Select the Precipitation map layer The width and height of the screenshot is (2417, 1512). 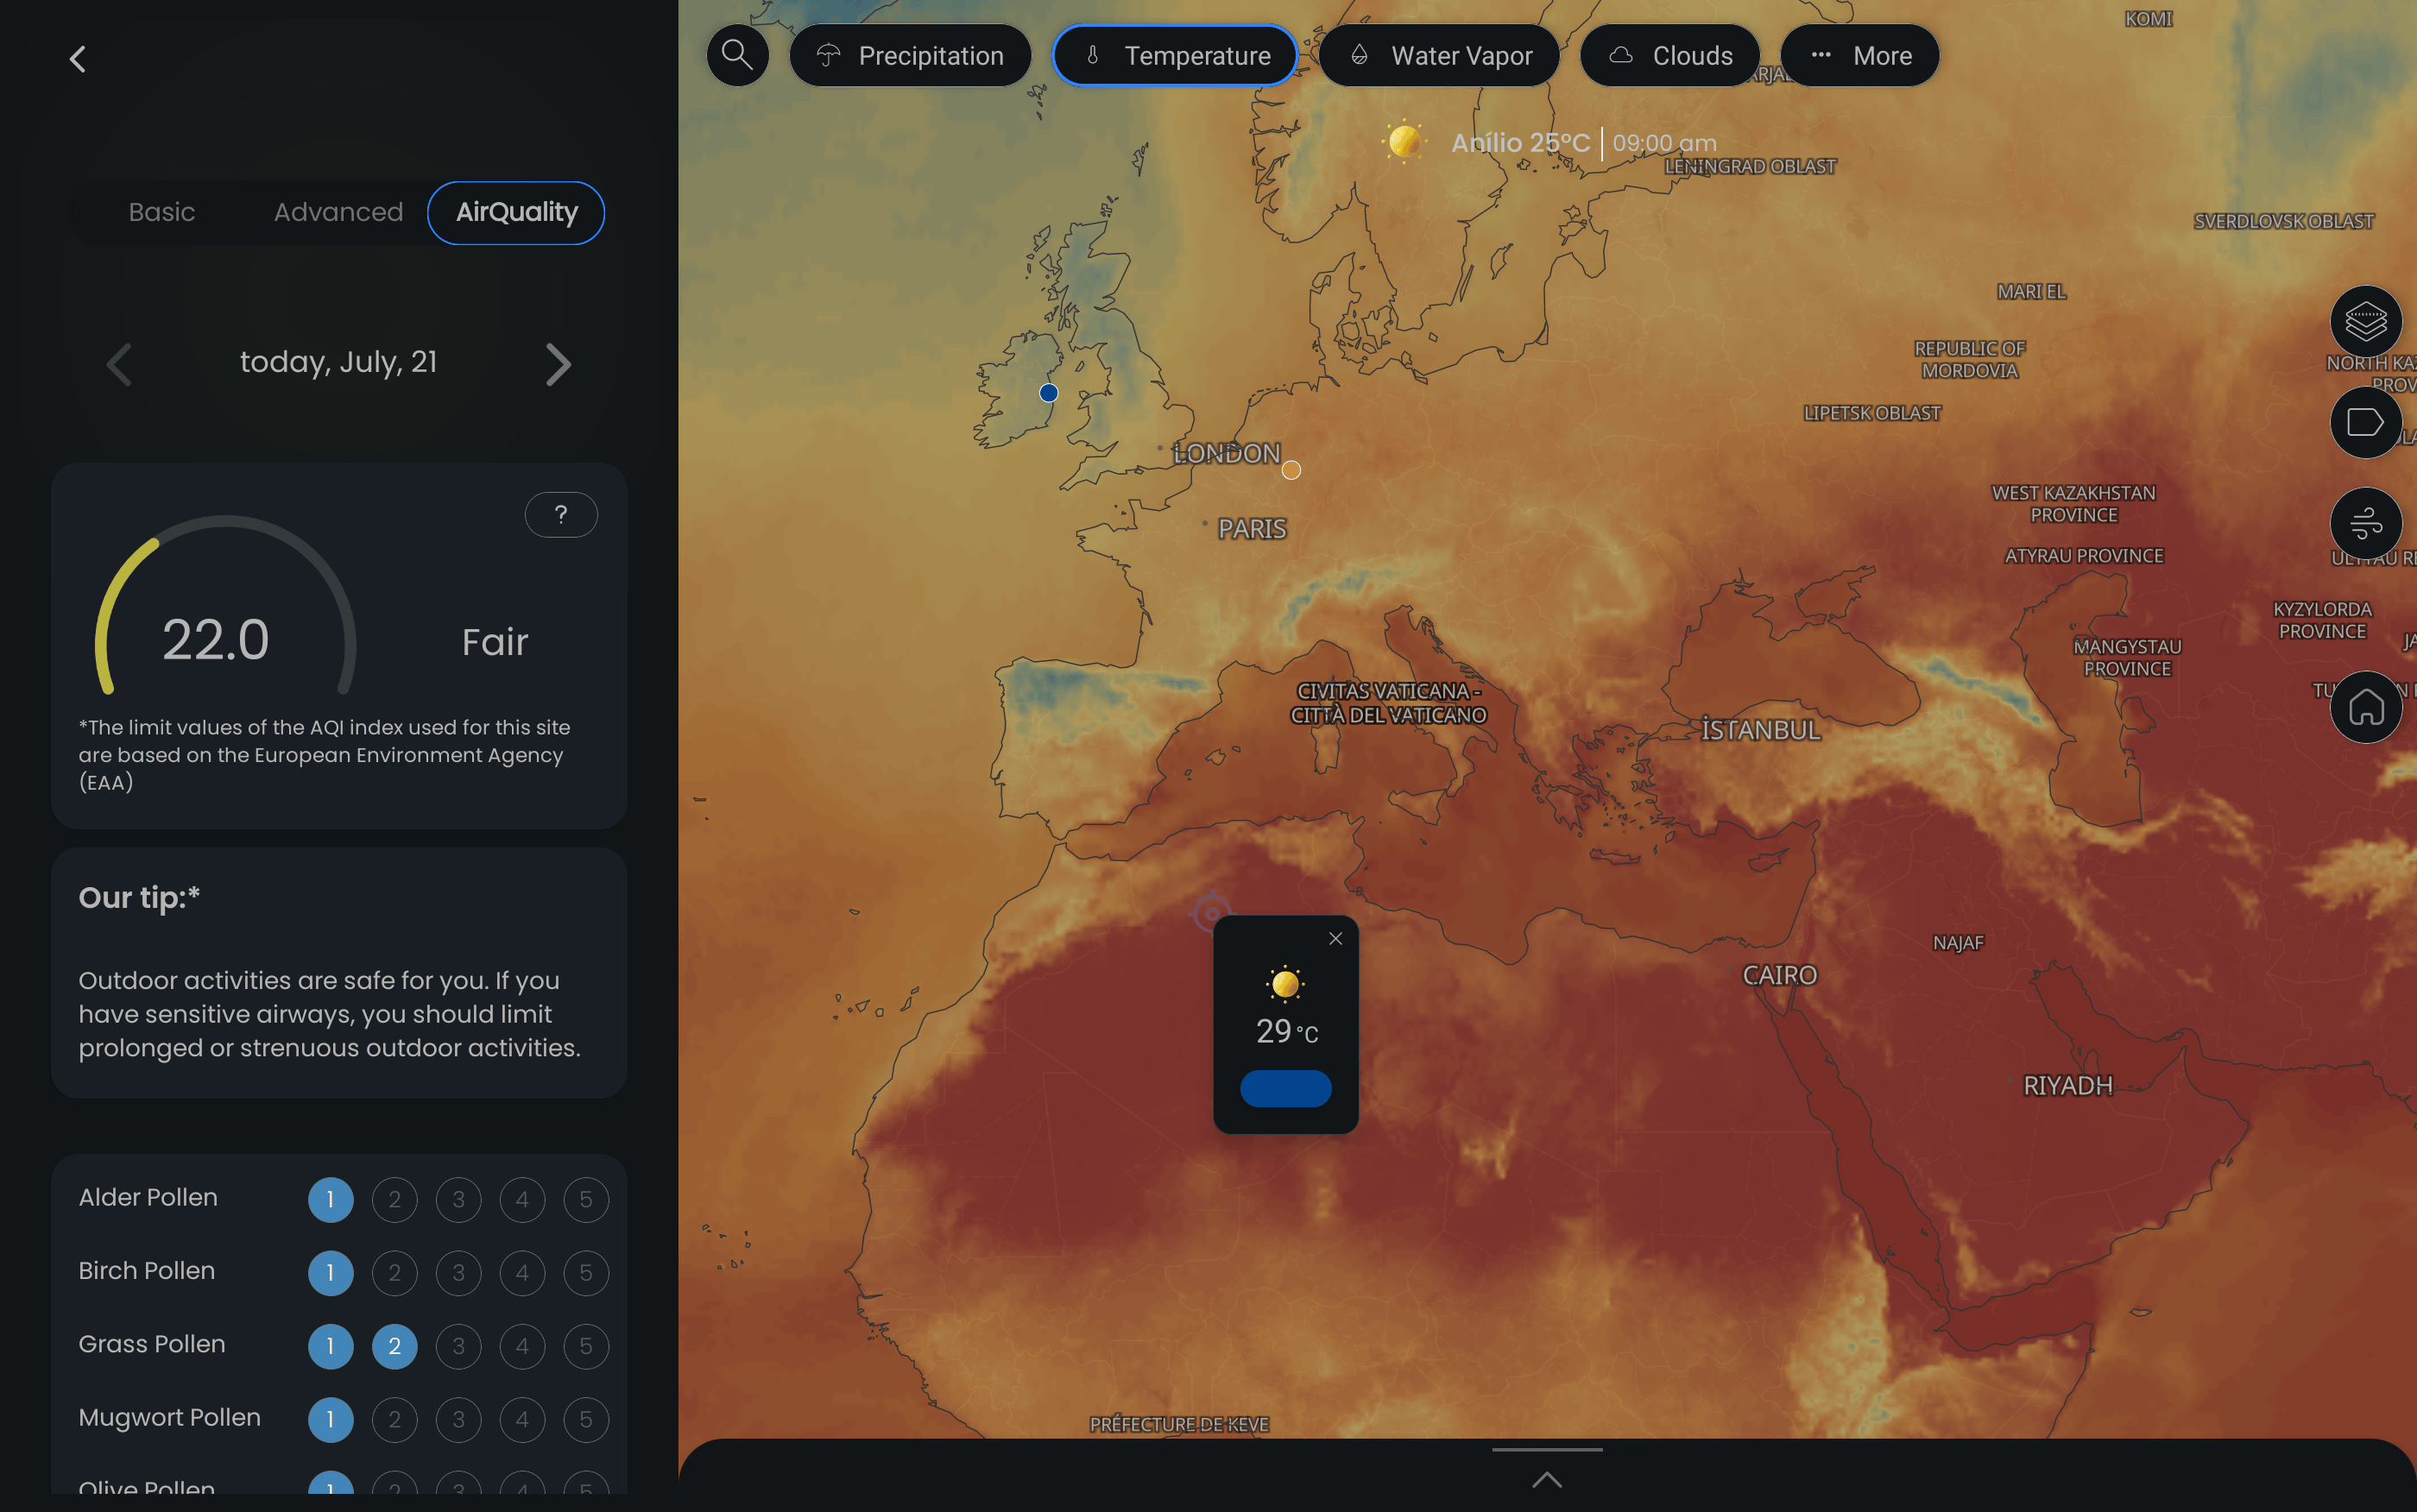(909, 55)
